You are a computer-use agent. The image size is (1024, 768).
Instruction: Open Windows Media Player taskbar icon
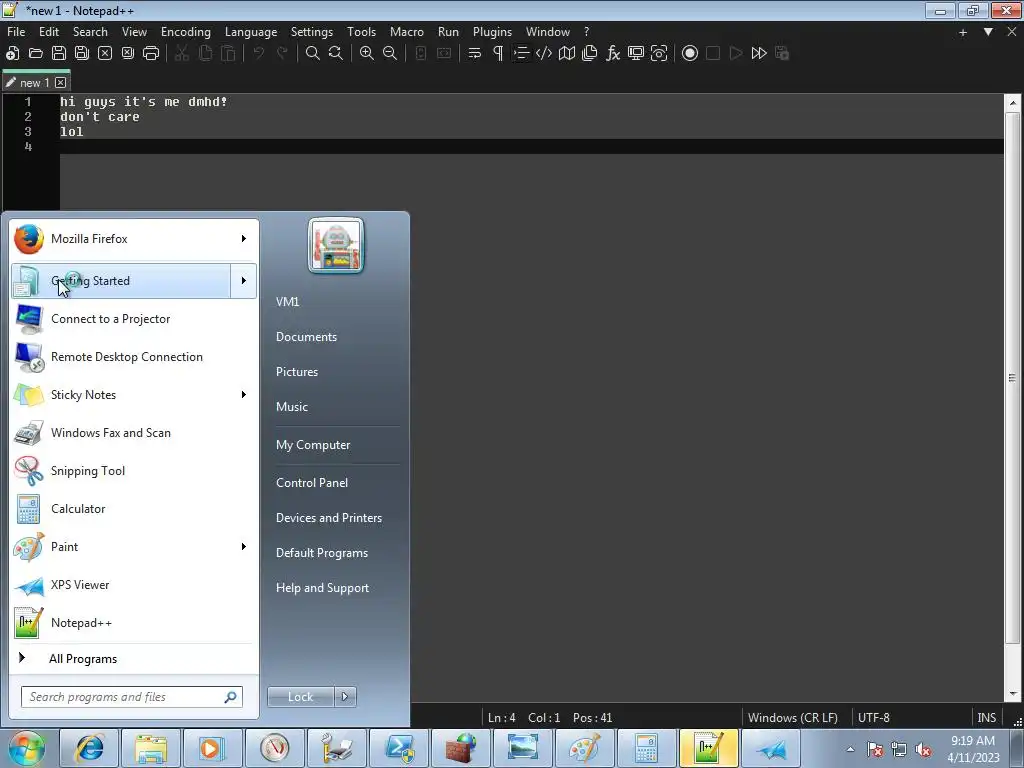(212, 748)
